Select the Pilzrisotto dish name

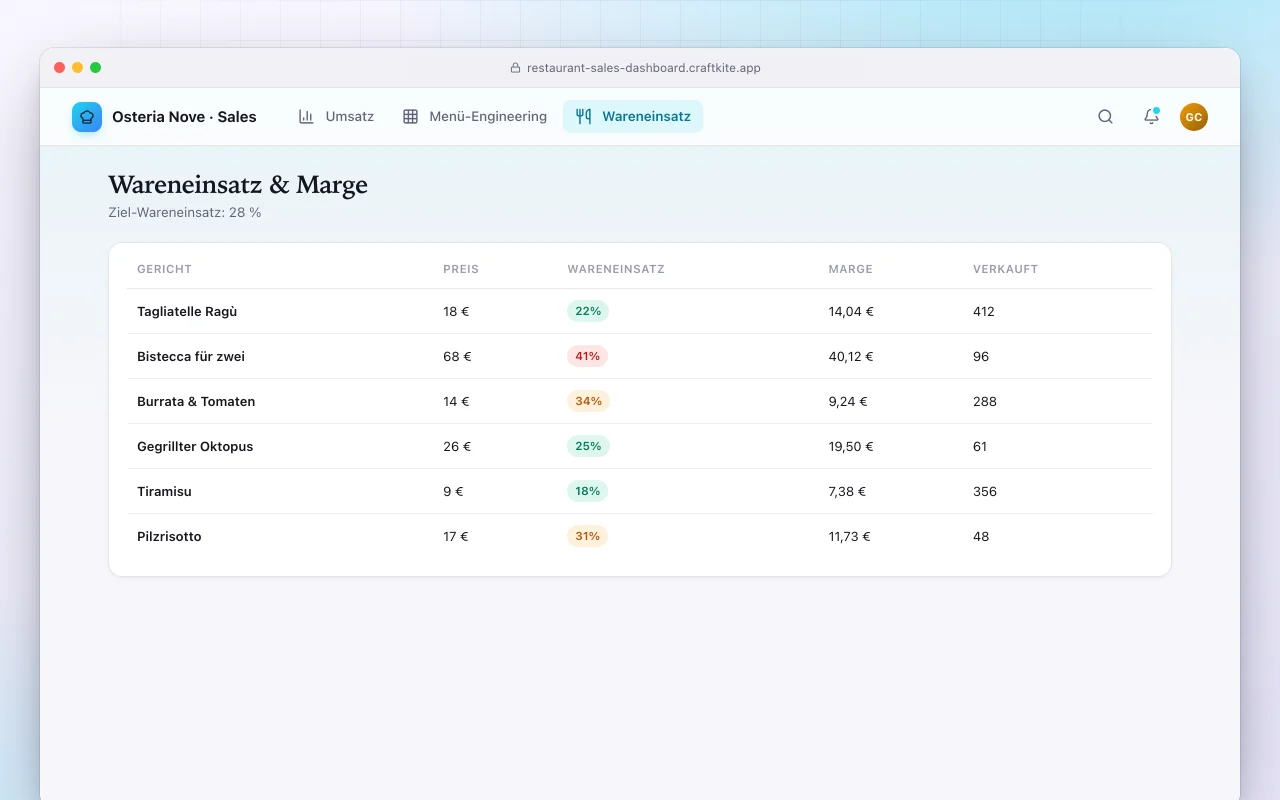click(169, 536)
